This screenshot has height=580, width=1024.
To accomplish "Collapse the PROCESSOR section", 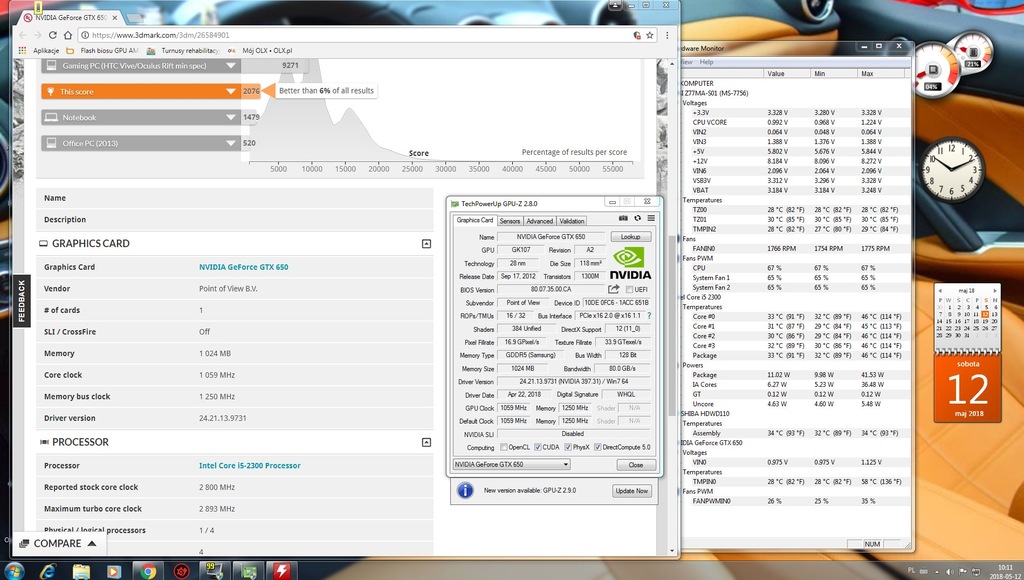I will (426, 442).
